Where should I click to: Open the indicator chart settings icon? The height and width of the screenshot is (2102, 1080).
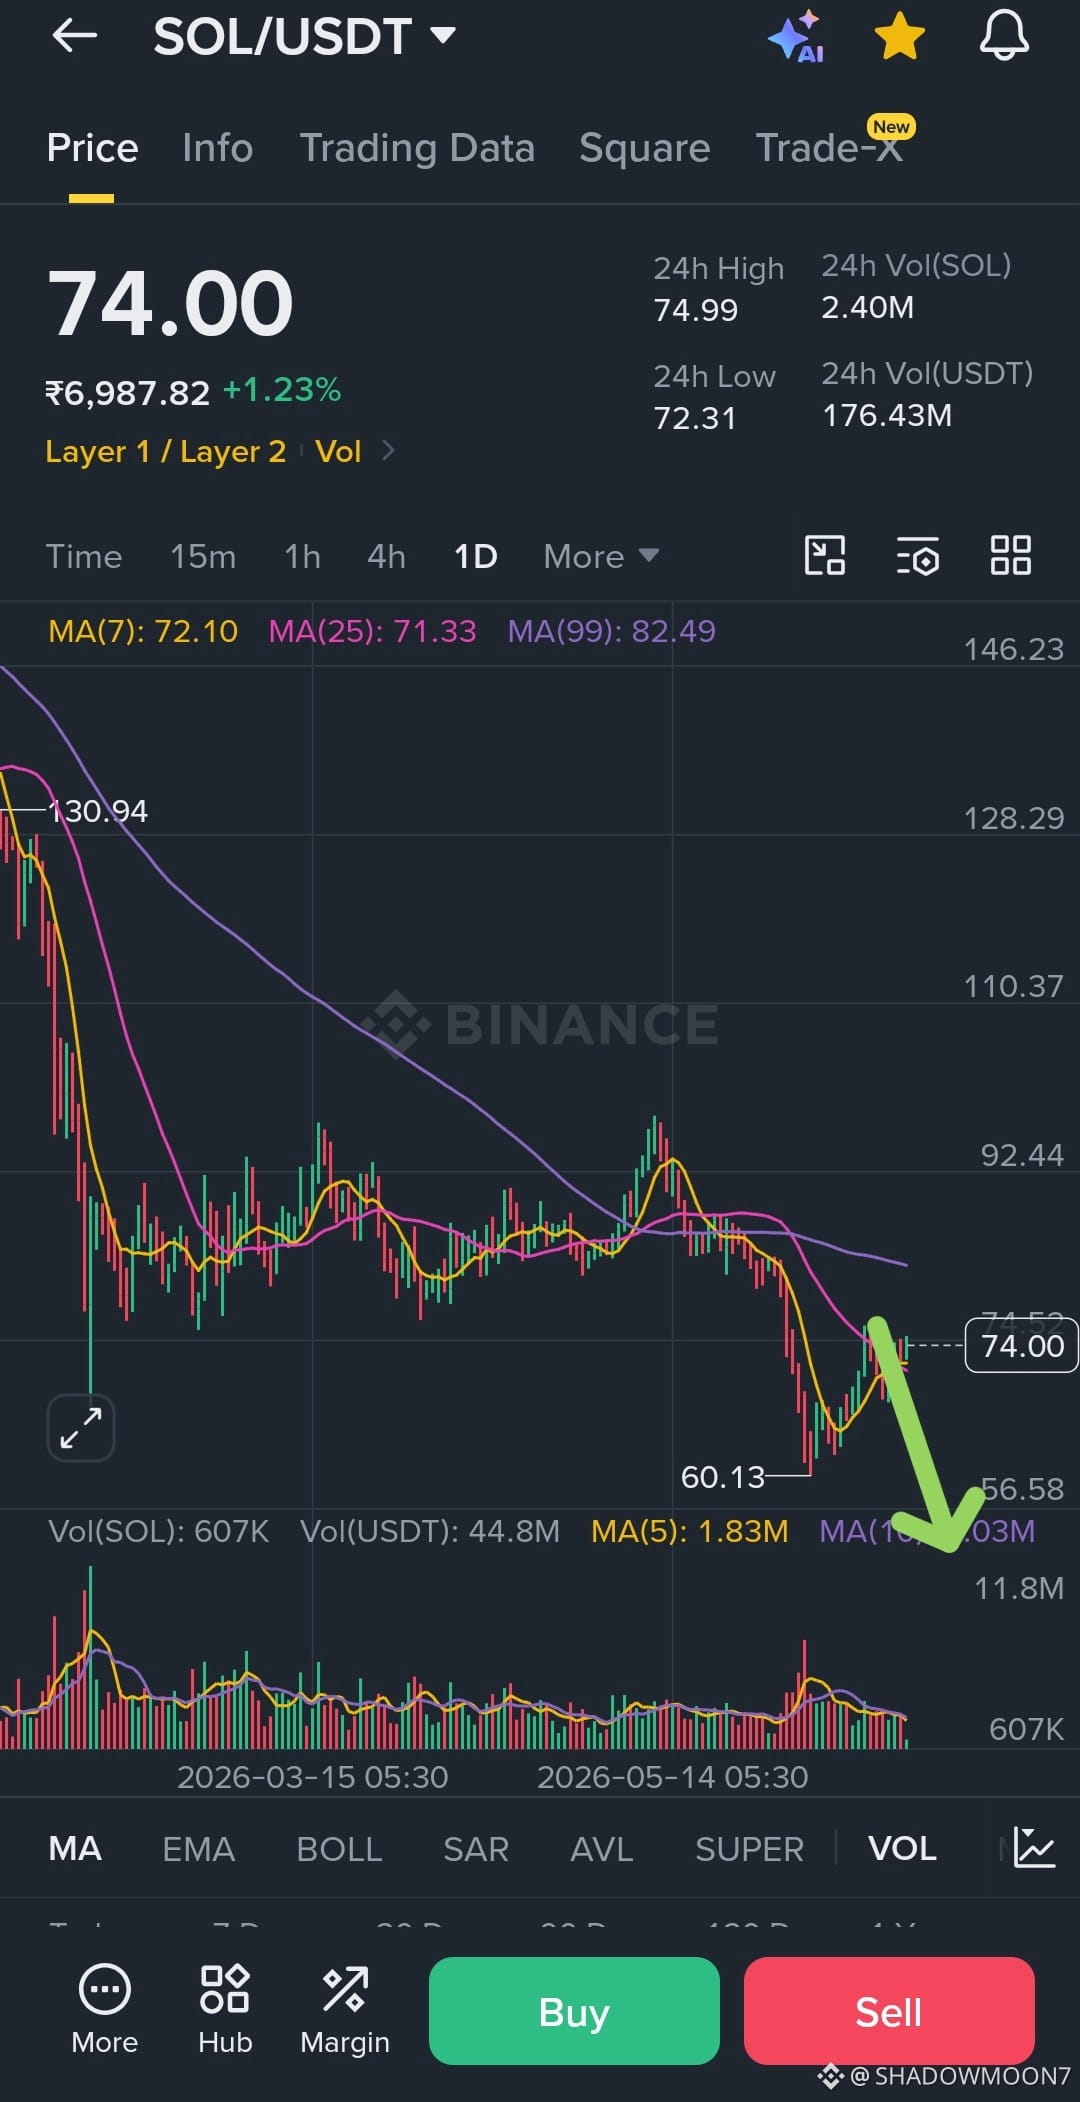click(x=1034, y=1848)
